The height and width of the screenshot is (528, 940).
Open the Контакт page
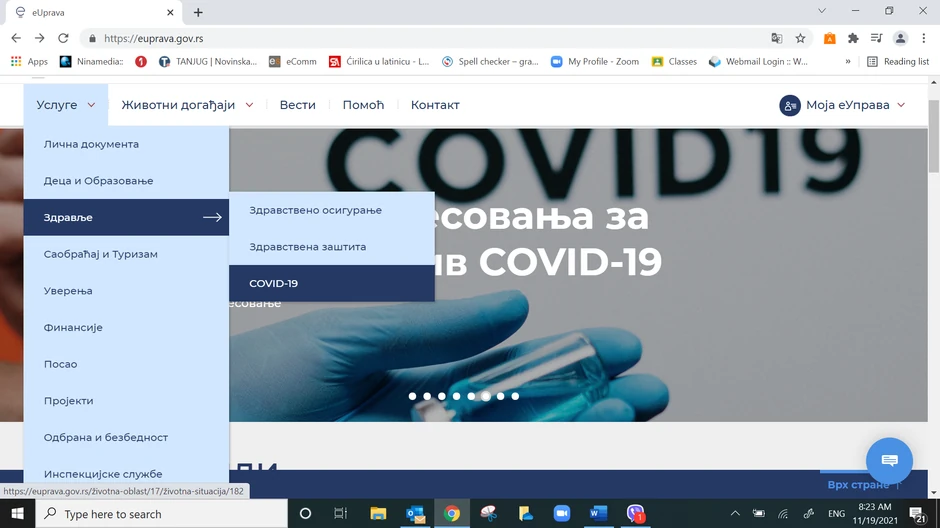[435, 105]
